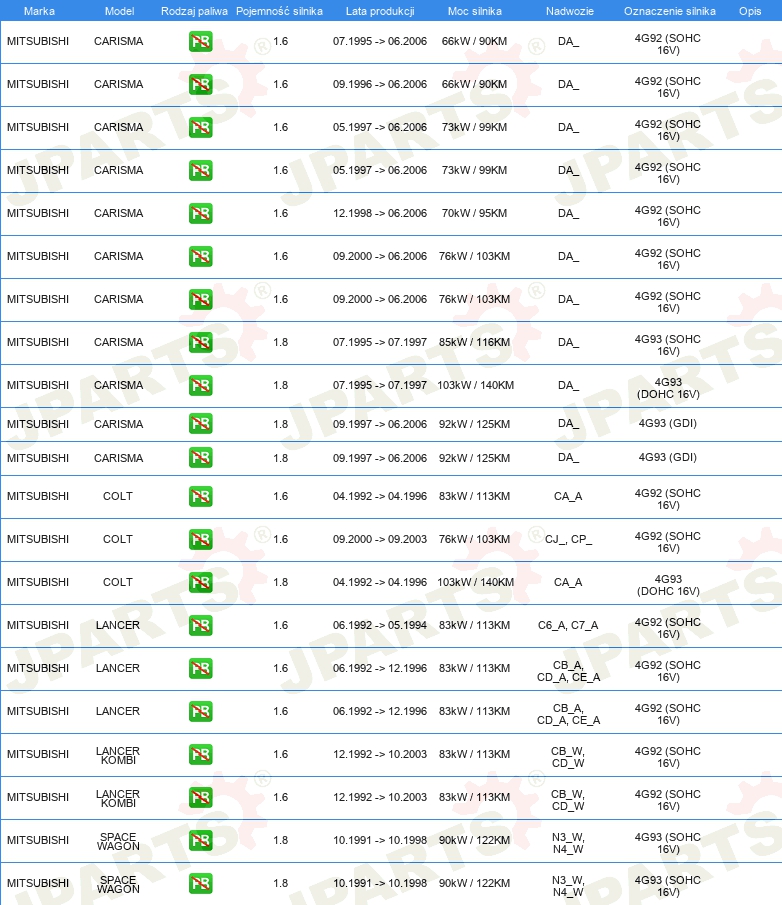The height and width of the screenshot is (905, 782).
Task: Click 4G93 (SOHC 16V) in the Carisma 85kW row
Action: click(x=668, y=345)
